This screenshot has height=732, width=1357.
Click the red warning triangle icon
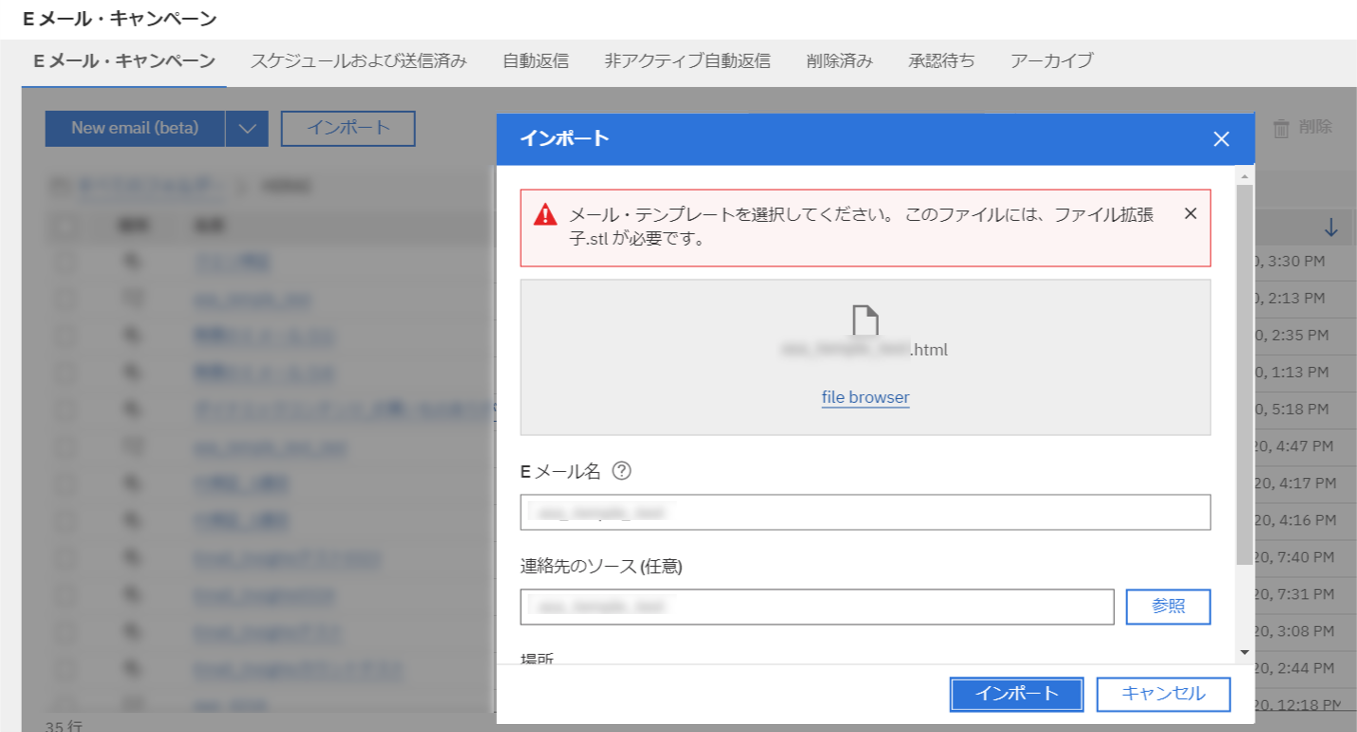545,214
